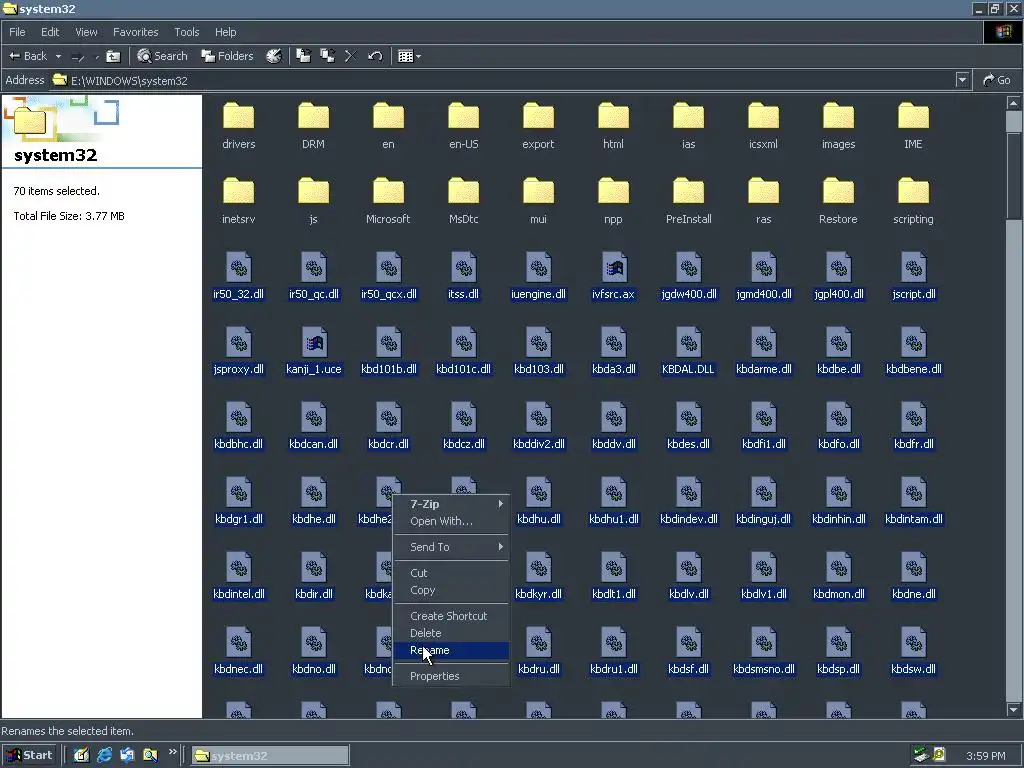Choose Delete from the context menu
Image resolution: width=1024 pixels, height=768 pixels.
coord(451,633)
